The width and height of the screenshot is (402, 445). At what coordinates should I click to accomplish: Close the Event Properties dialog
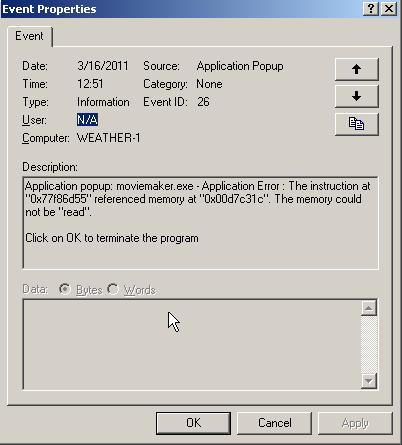(389, 9)
